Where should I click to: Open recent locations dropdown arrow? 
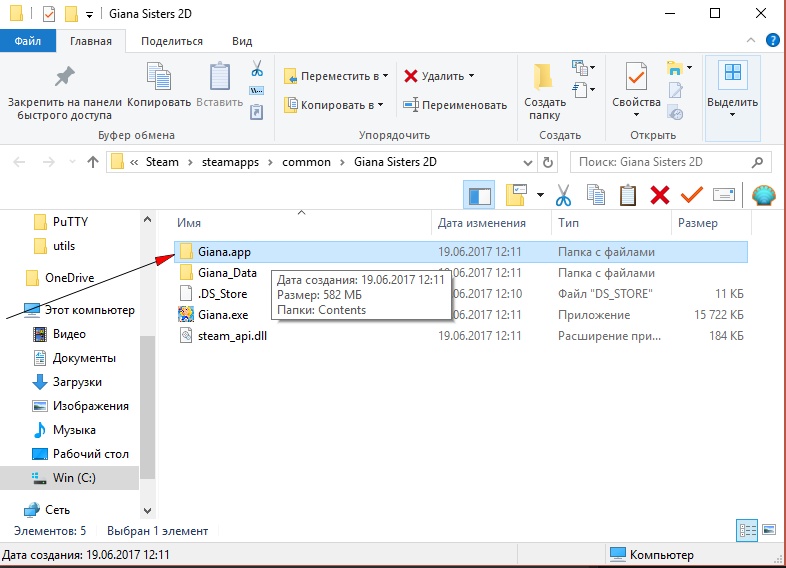click(72, 162)
